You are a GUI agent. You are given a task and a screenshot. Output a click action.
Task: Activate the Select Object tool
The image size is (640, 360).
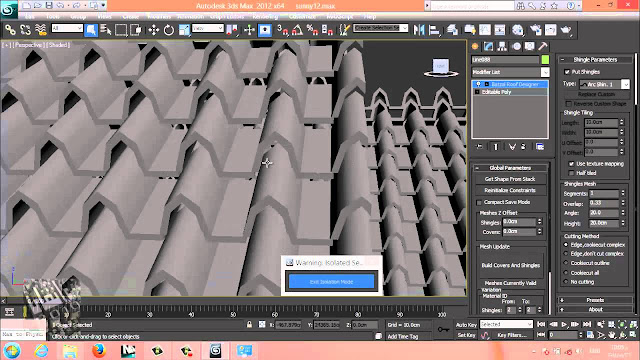click(x=91, y=30)
